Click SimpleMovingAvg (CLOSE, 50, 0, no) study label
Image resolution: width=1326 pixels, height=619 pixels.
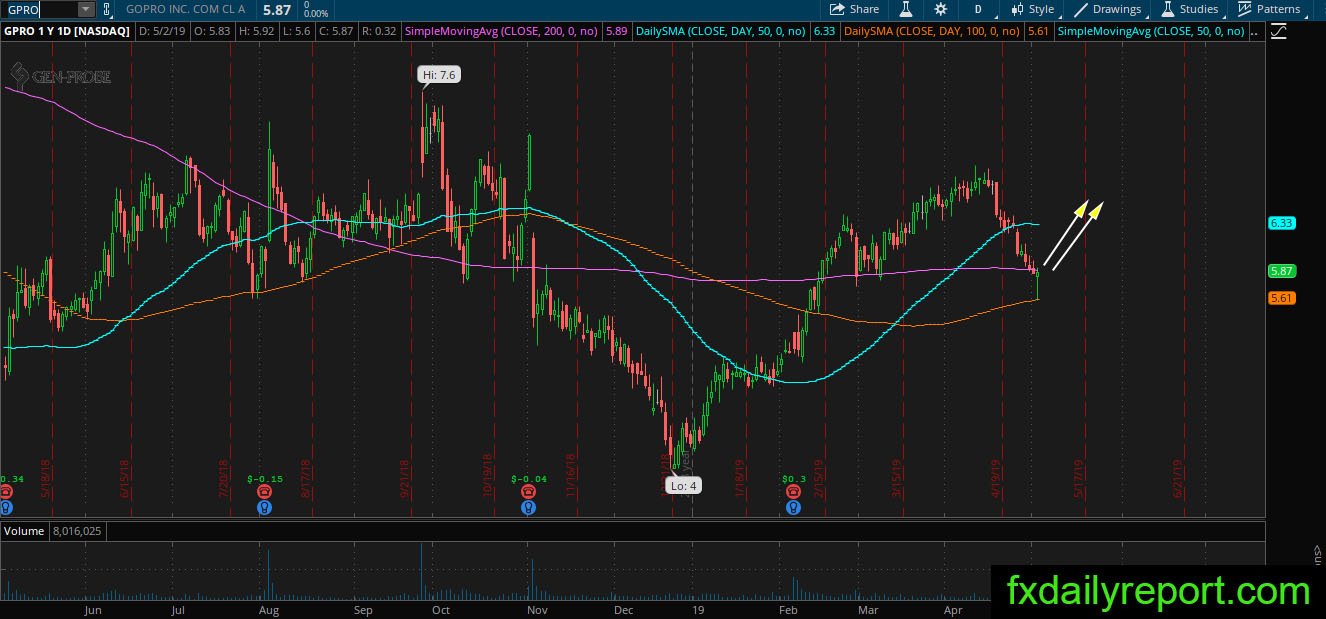pyautogui.click(x=1151, y=32)
